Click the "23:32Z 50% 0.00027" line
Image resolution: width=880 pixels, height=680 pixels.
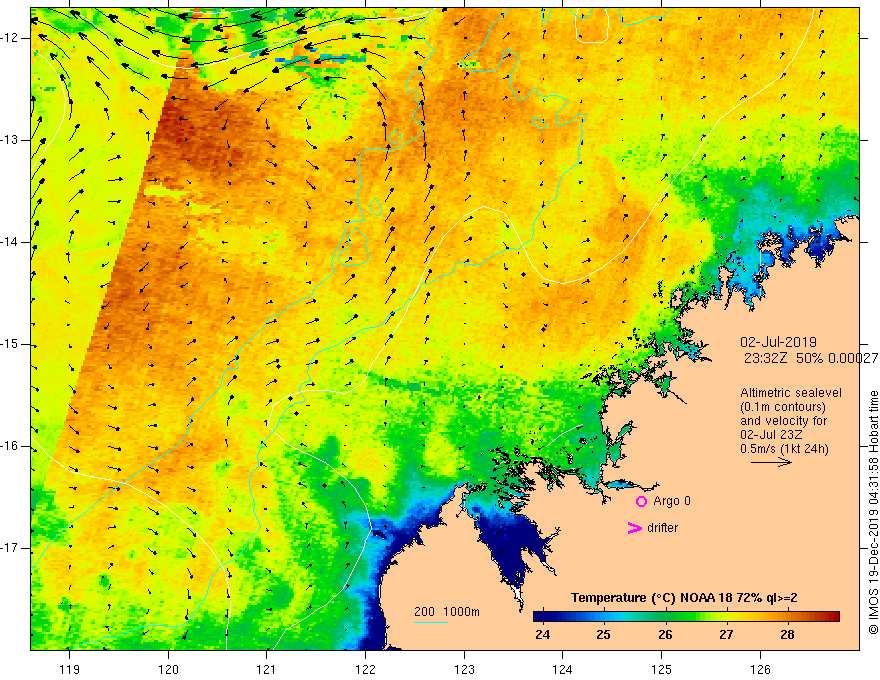click(x=811, y=359)
